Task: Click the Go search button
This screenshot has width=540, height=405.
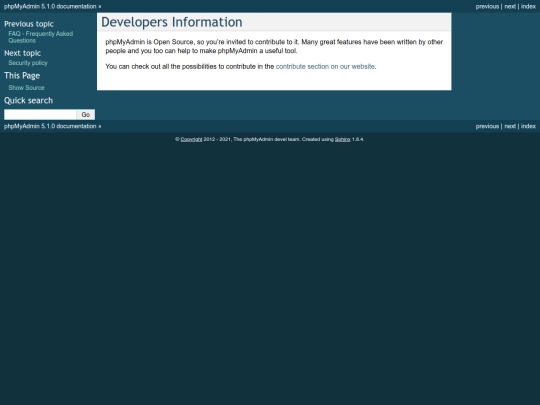Action: [86, 114]
